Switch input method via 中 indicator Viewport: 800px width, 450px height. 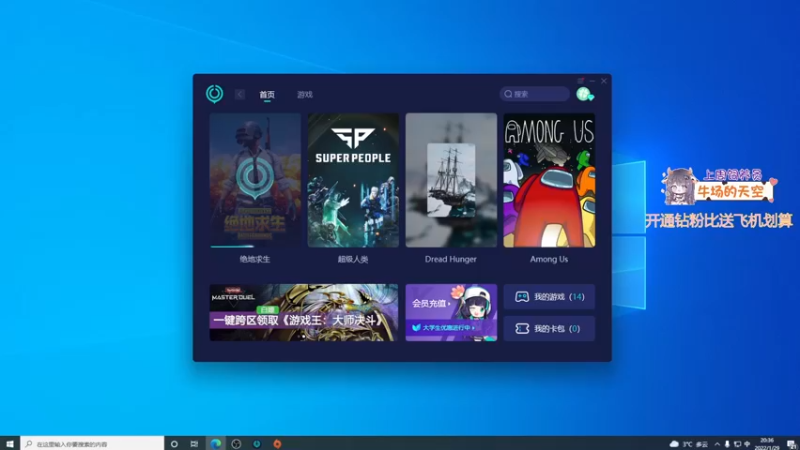[747, 444]
